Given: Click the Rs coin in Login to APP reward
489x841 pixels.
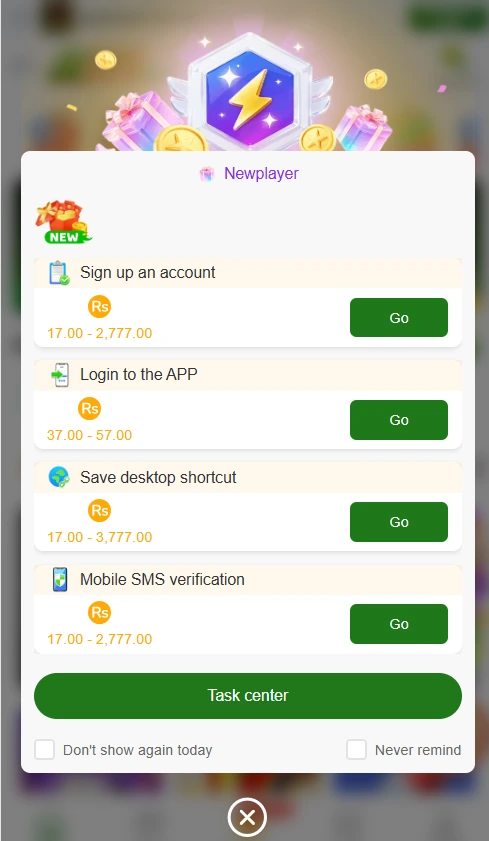Looking at the screenshot, I should pos(90,409).
